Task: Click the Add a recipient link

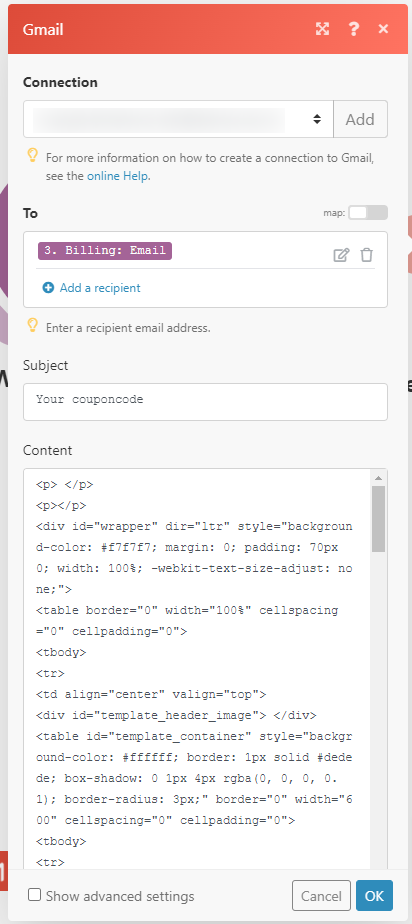Action: (100, 288)
